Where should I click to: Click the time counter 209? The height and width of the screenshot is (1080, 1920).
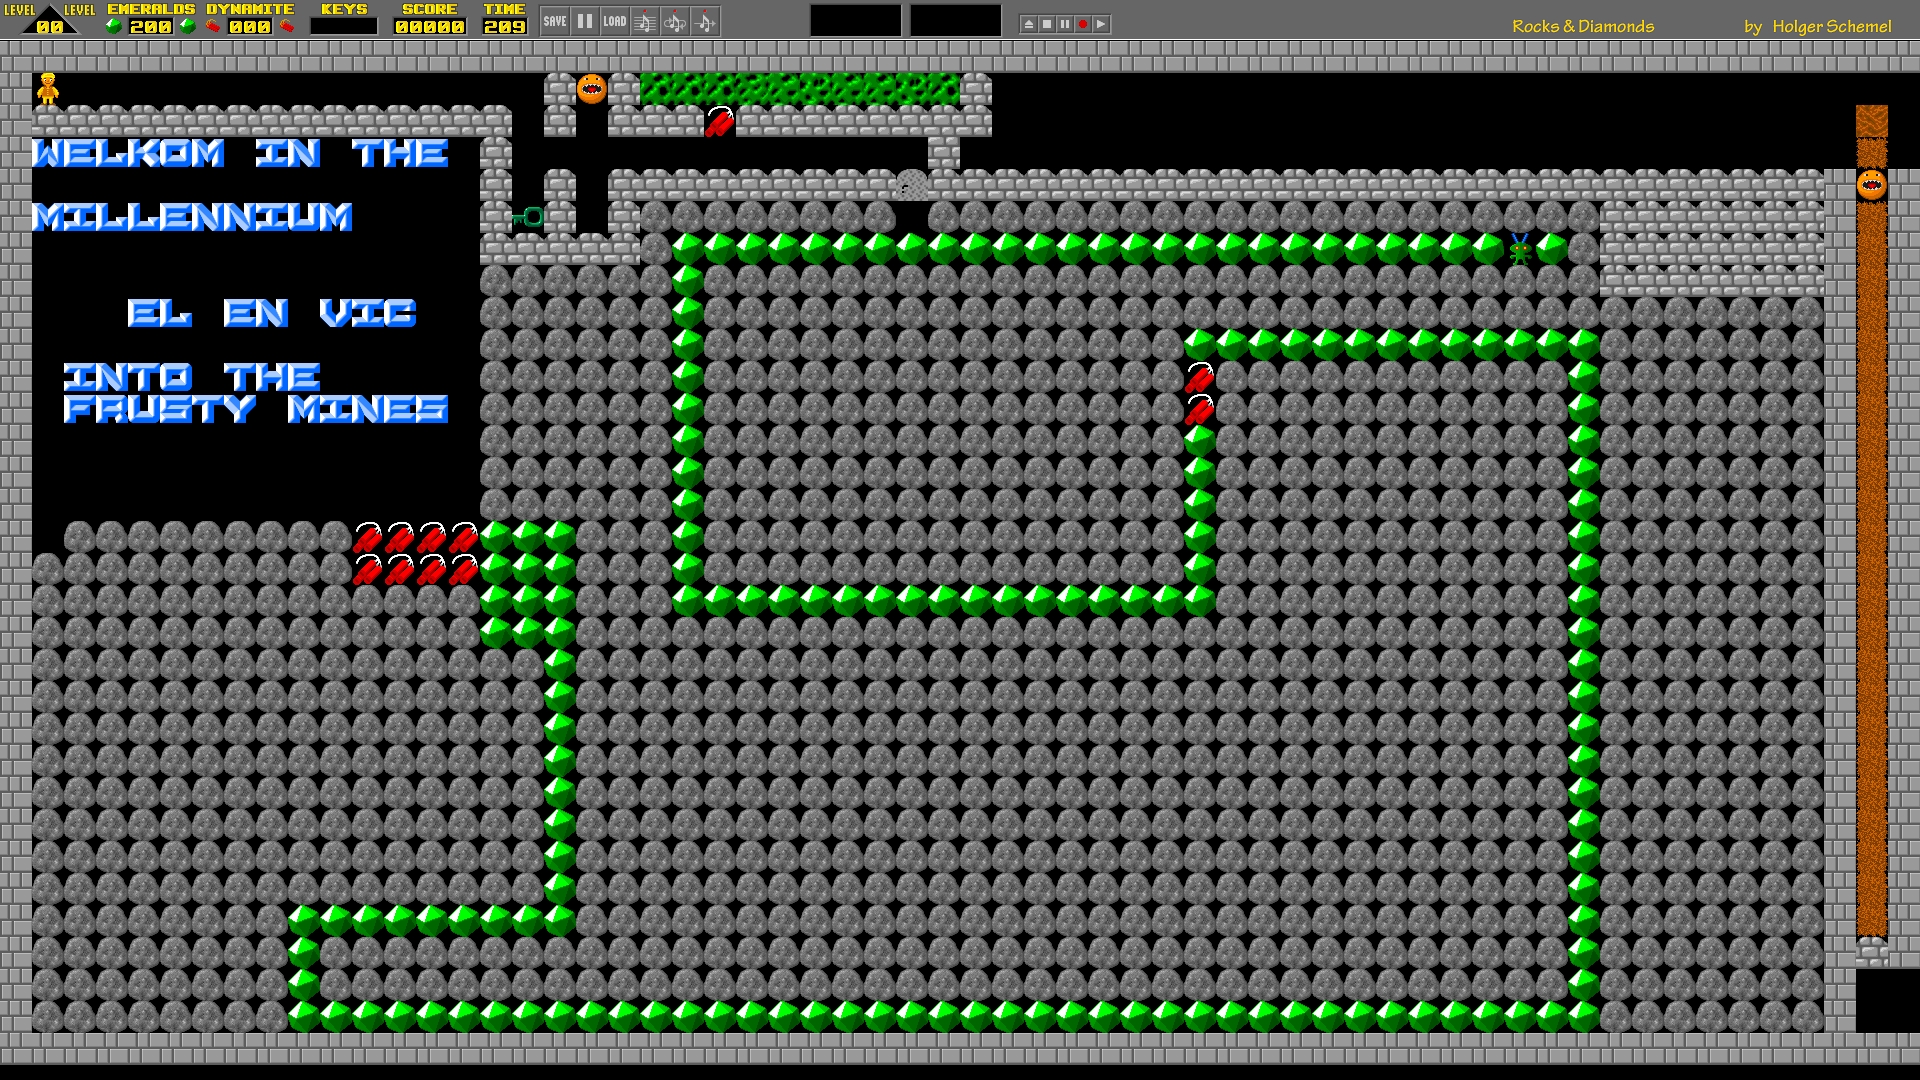[x=505, y=27]
